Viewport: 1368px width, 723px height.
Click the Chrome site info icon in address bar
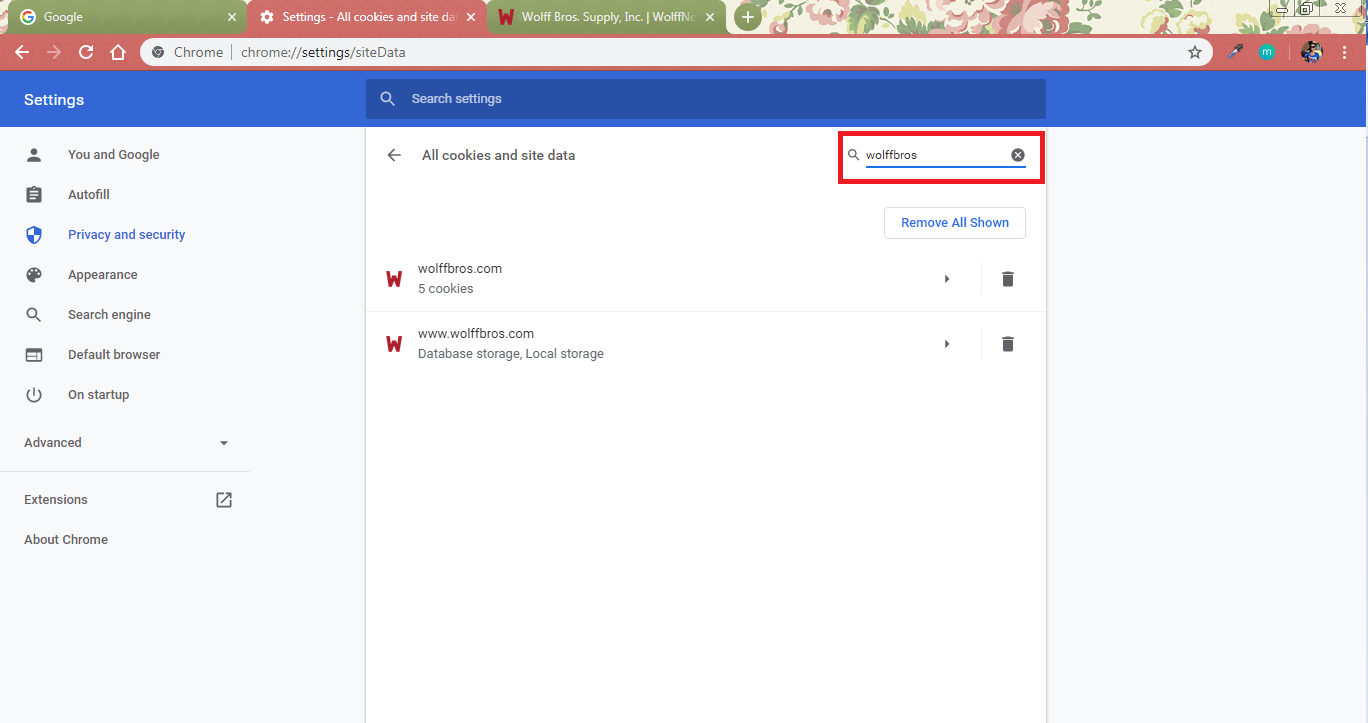(158, 52)
